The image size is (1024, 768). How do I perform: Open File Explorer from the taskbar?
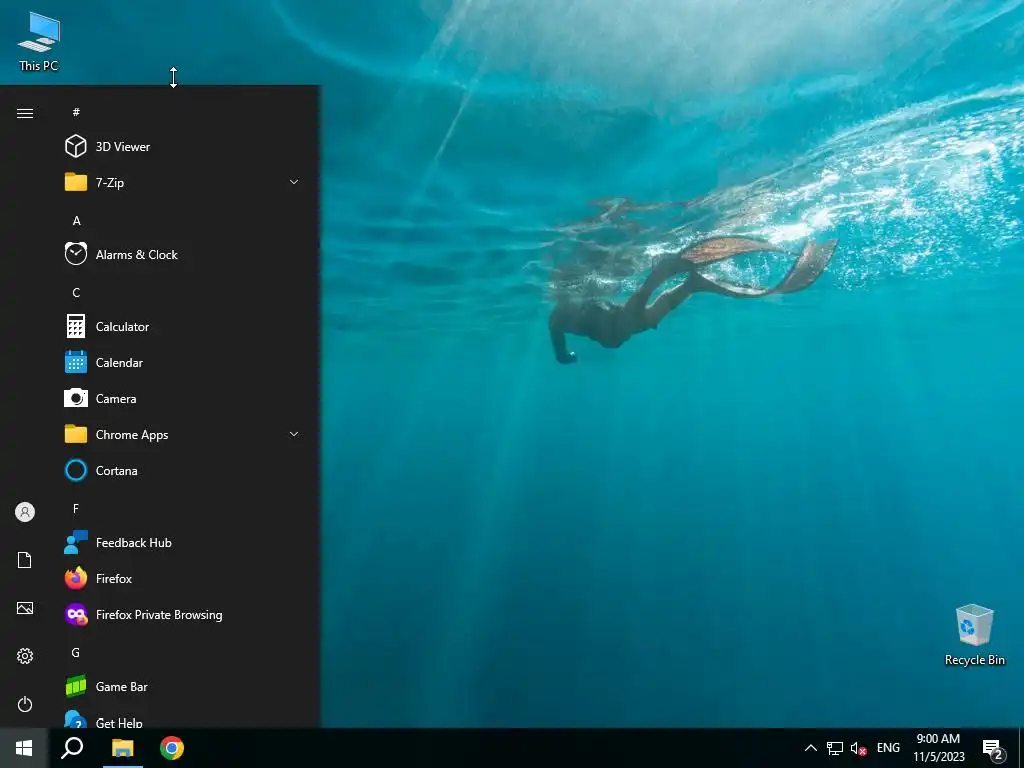click(x=122, y=748)
